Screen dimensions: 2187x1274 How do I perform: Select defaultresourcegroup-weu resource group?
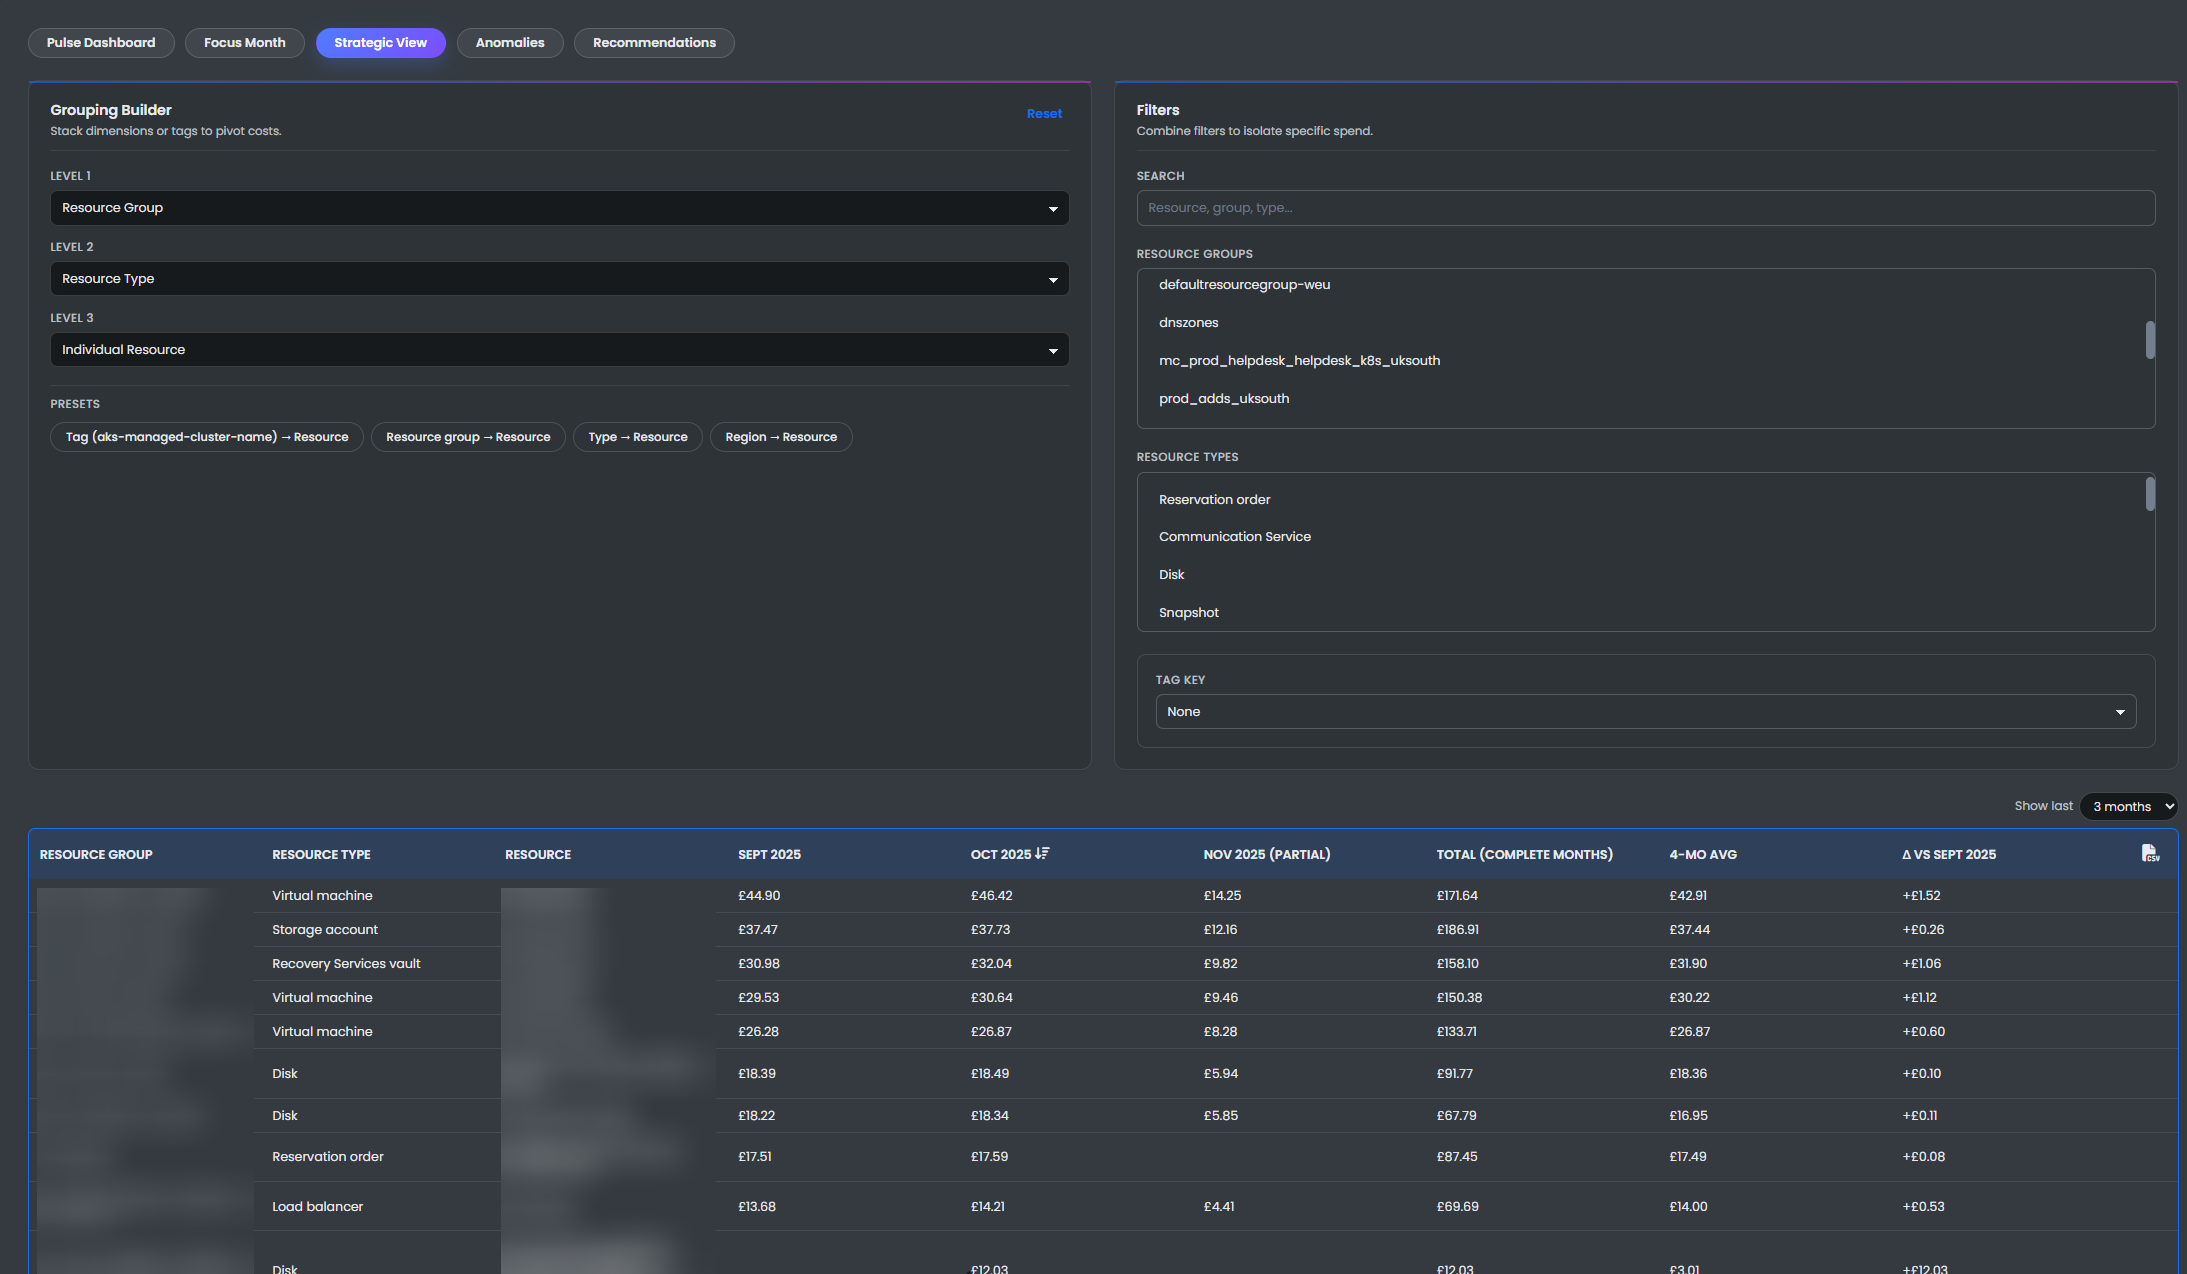[1244, 285]
